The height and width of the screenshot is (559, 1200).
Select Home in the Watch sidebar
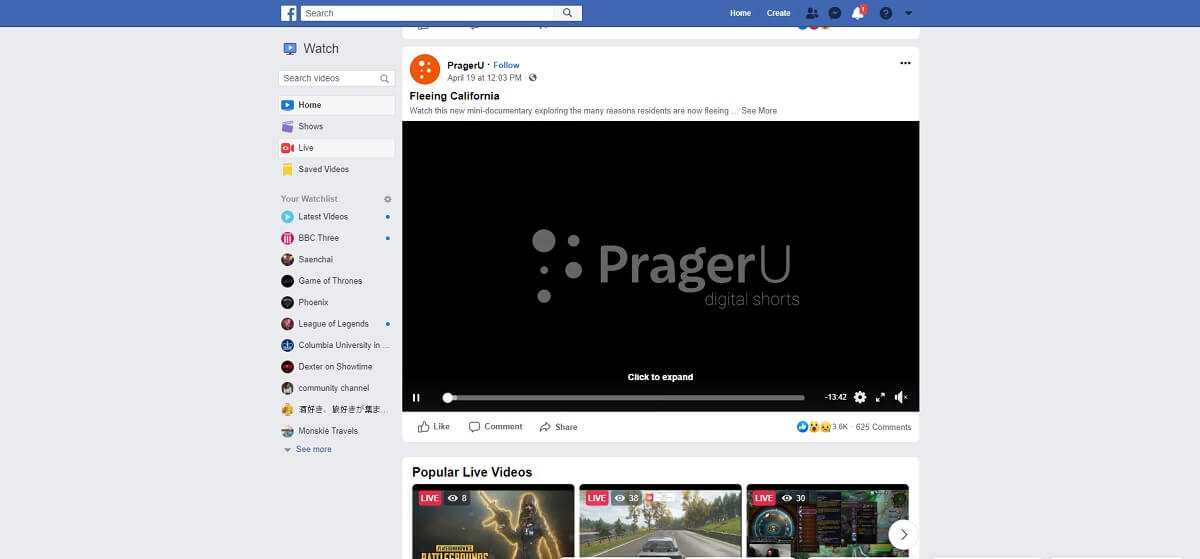(336, 105)
